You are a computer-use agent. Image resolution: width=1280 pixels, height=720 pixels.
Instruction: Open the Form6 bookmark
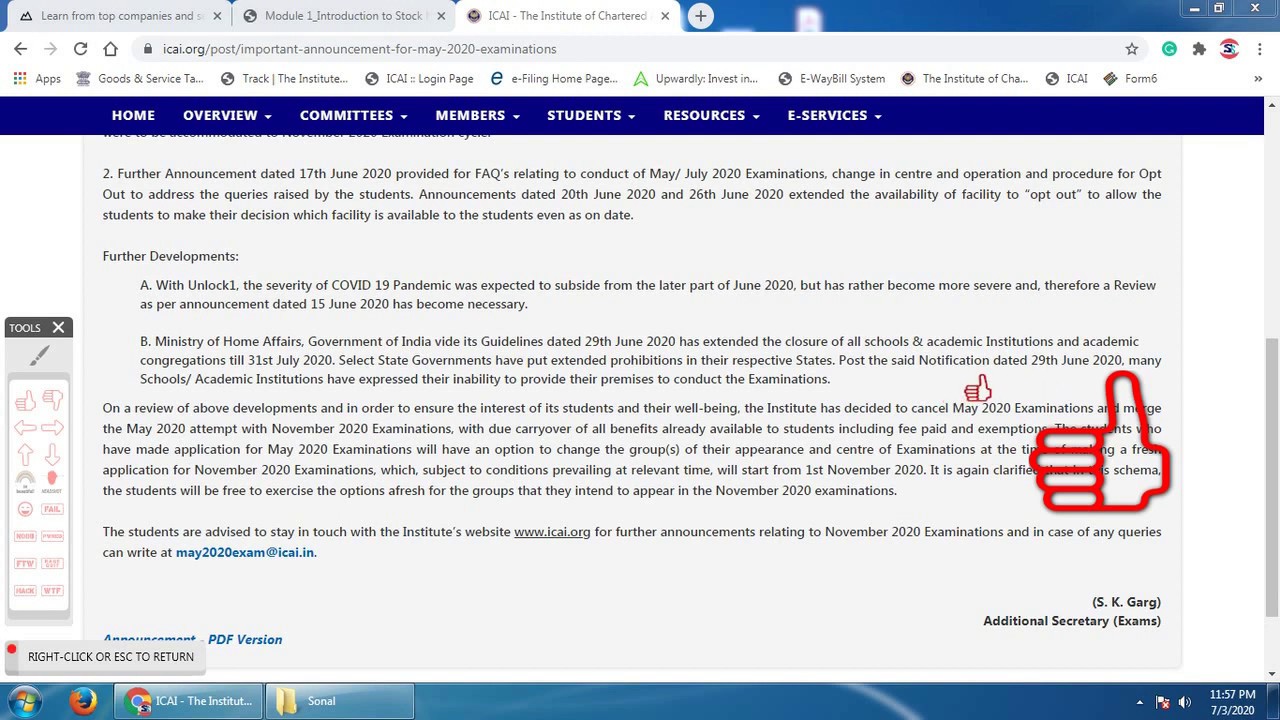[1130, 78]
